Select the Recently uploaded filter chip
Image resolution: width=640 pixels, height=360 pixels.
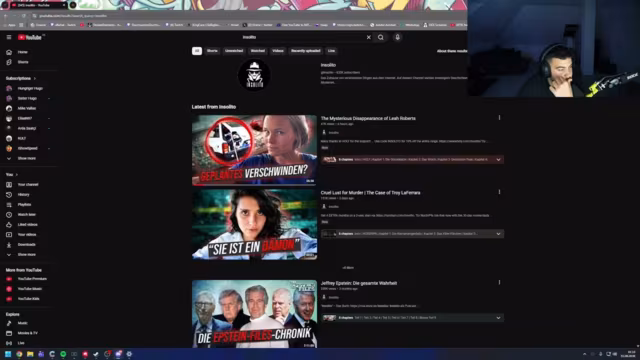point(306,51)
